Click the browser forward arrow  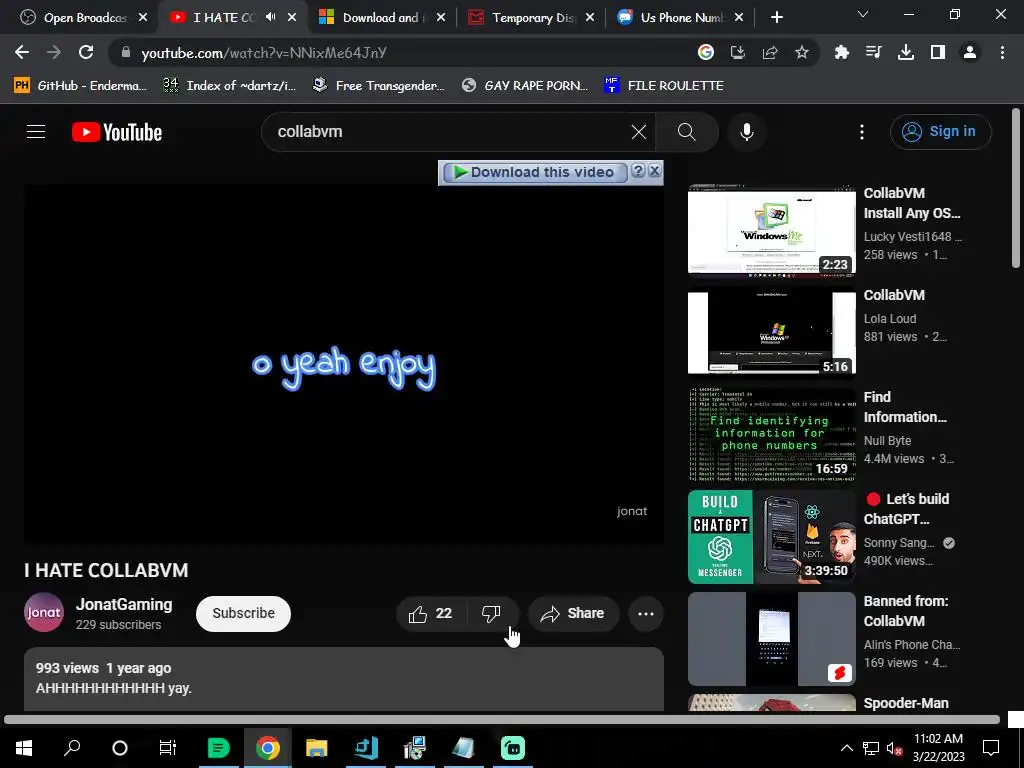point(54,52)
